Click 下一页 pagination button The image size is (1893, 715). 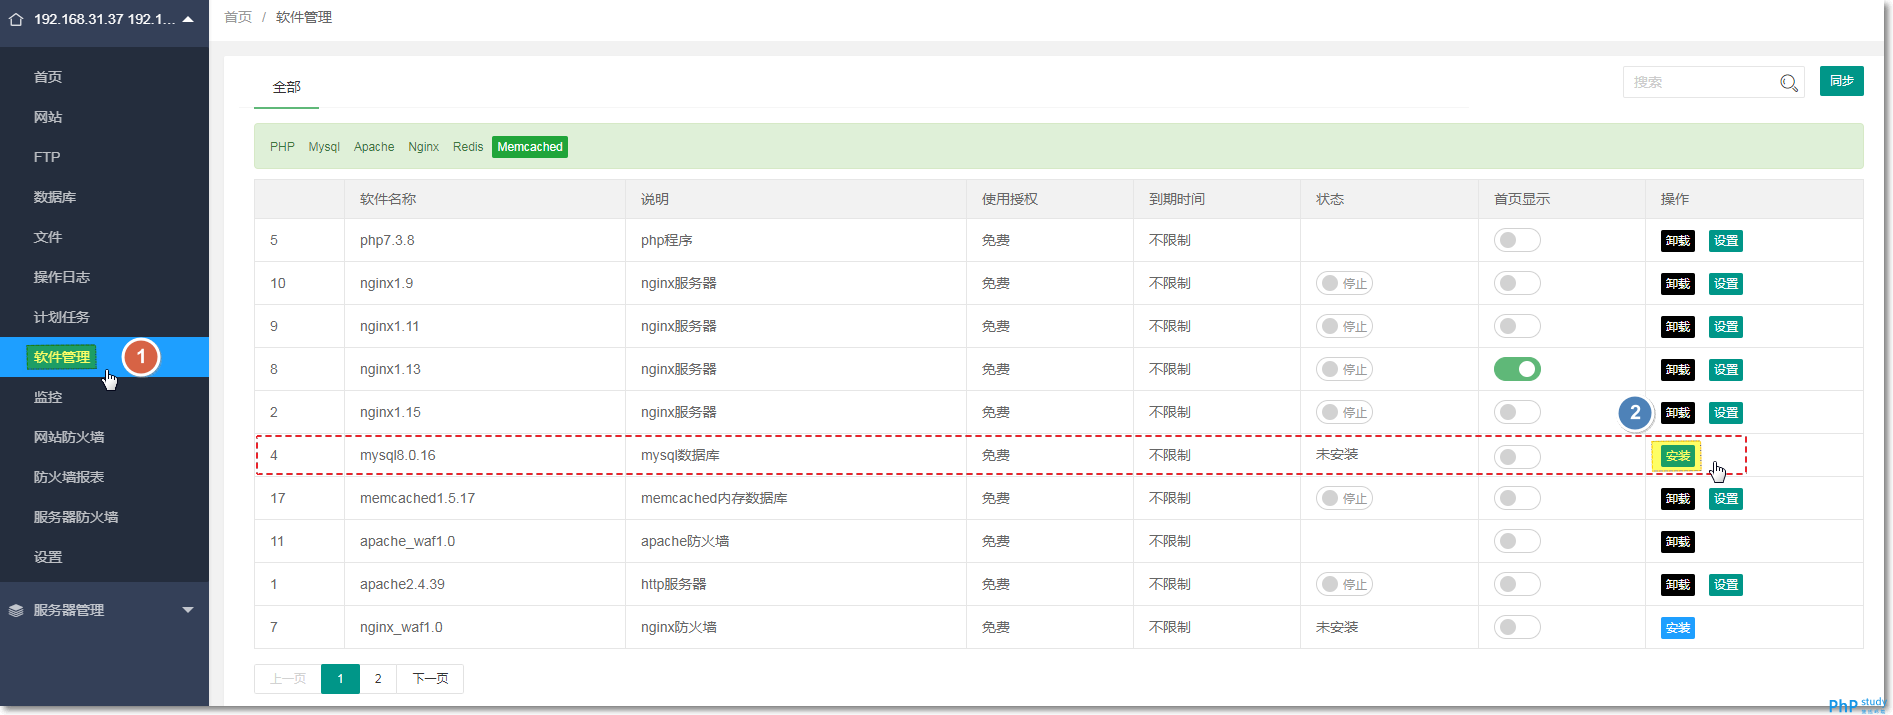click(x=430, y=679)
